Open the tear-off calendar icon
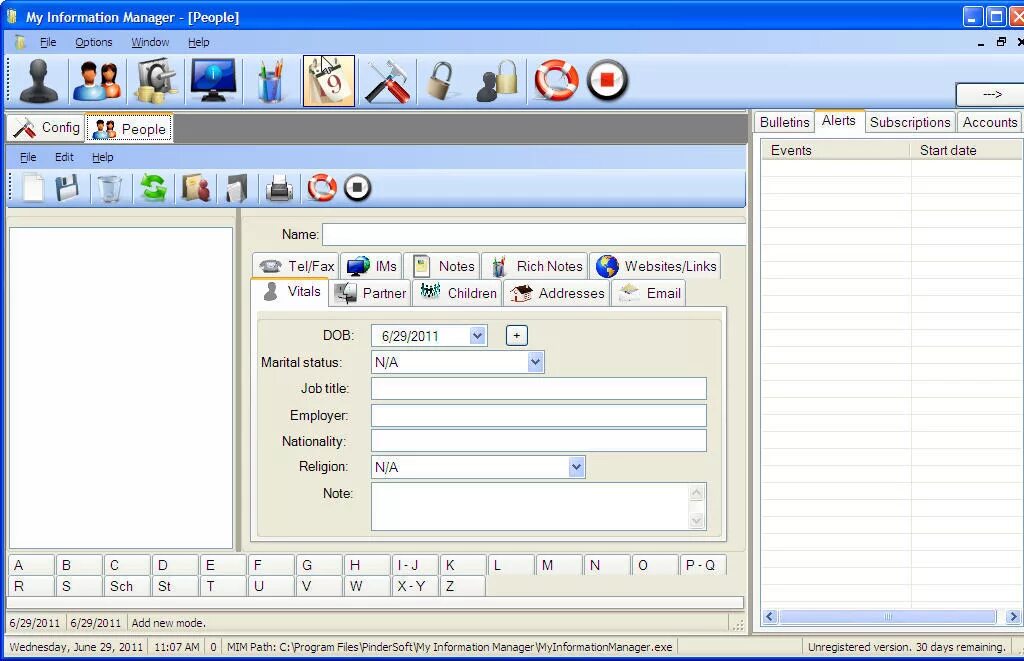Viewport: 1024px width, 661px height. pos(328,81)
